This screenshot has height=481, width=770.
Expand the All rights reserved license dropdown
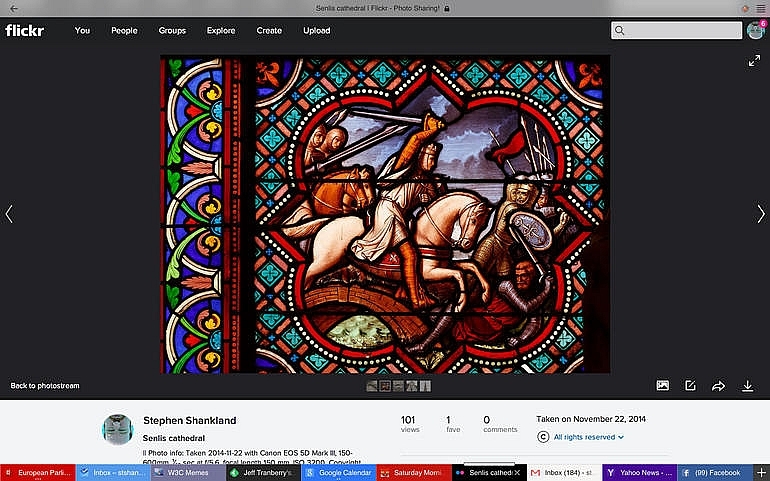click(x=585, y=437)
